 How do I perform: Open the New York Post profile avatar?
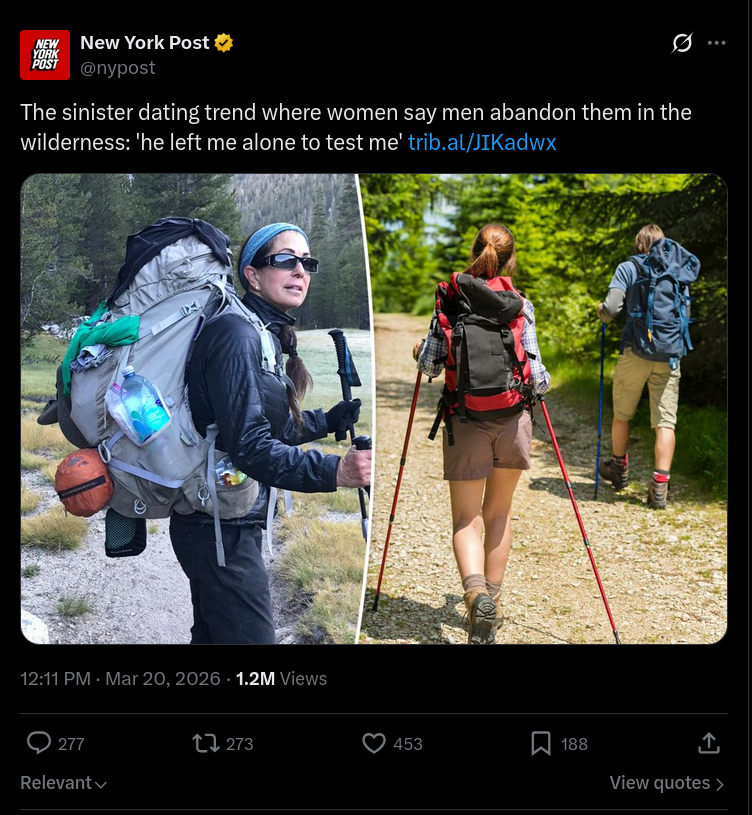click(x=45, y=55)
